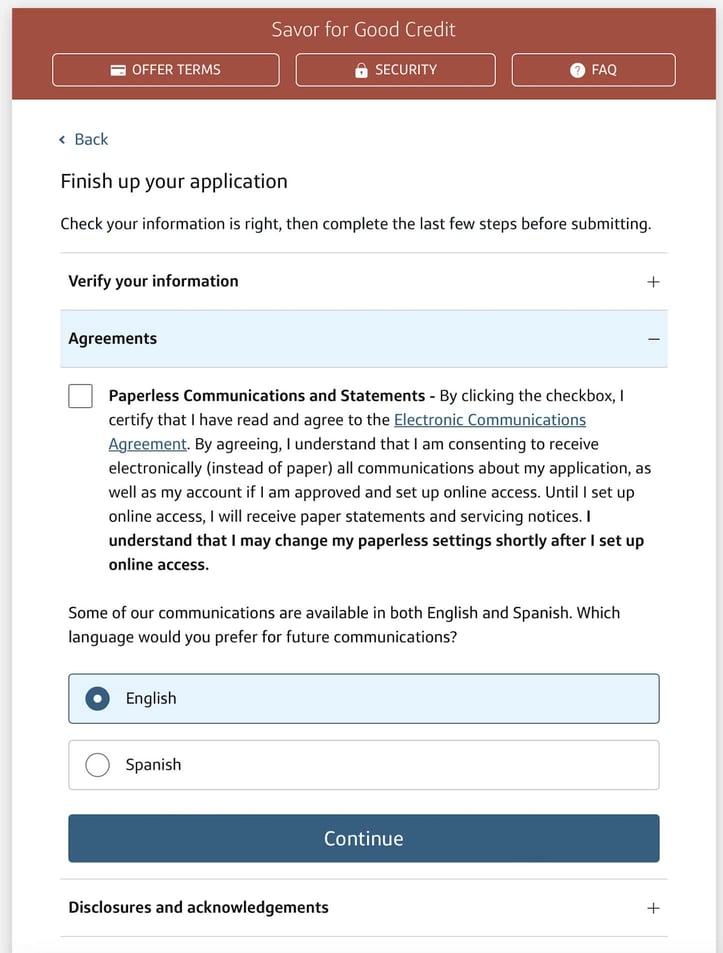Select the English radio button

97,698
